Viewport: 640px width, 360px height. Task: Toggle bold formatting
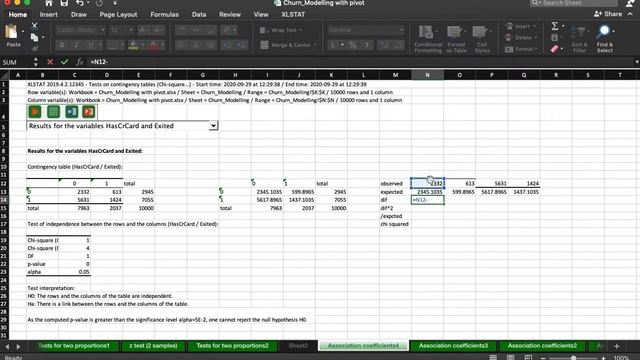[x=62, y=45]
